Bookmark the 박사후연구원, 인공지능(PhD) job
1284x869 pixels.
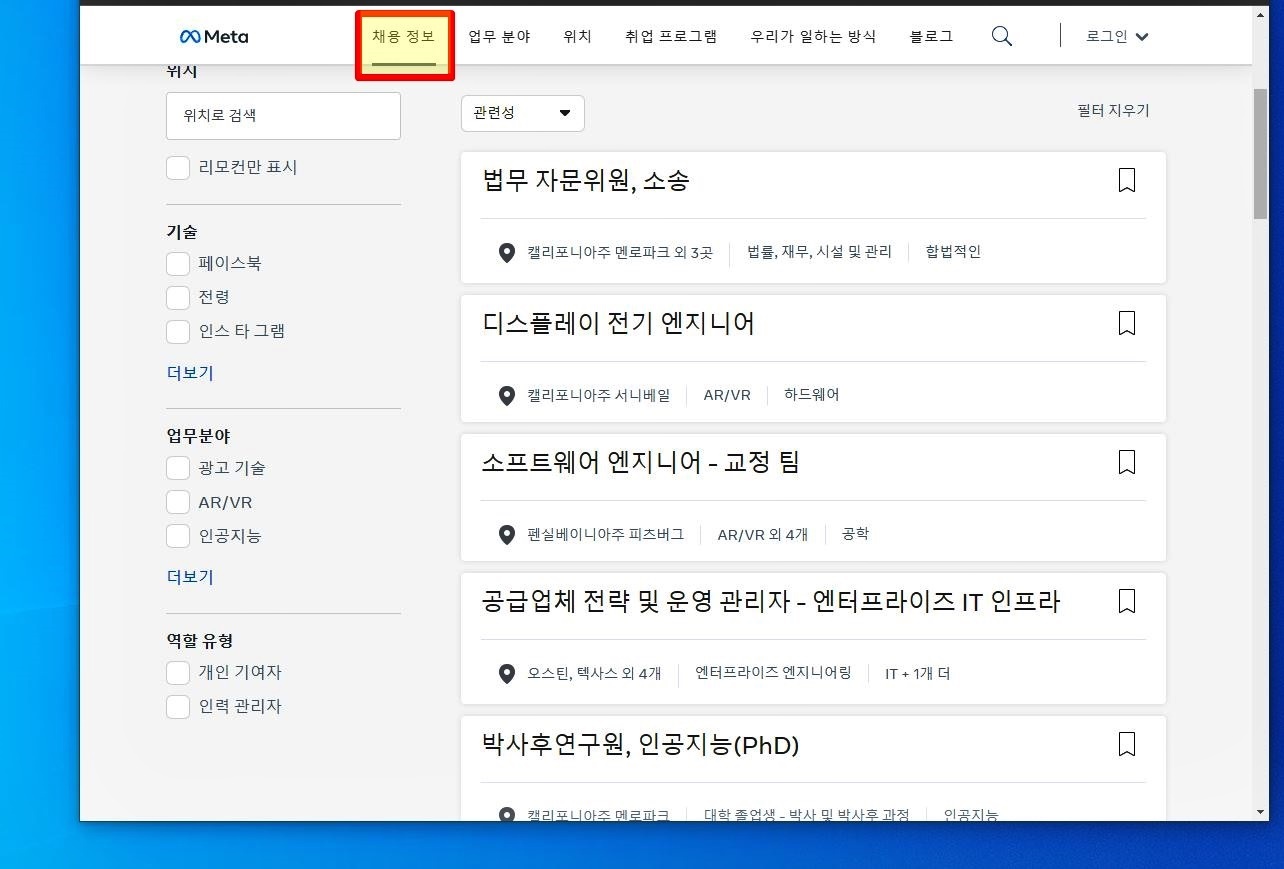(x=1127, y=744)
